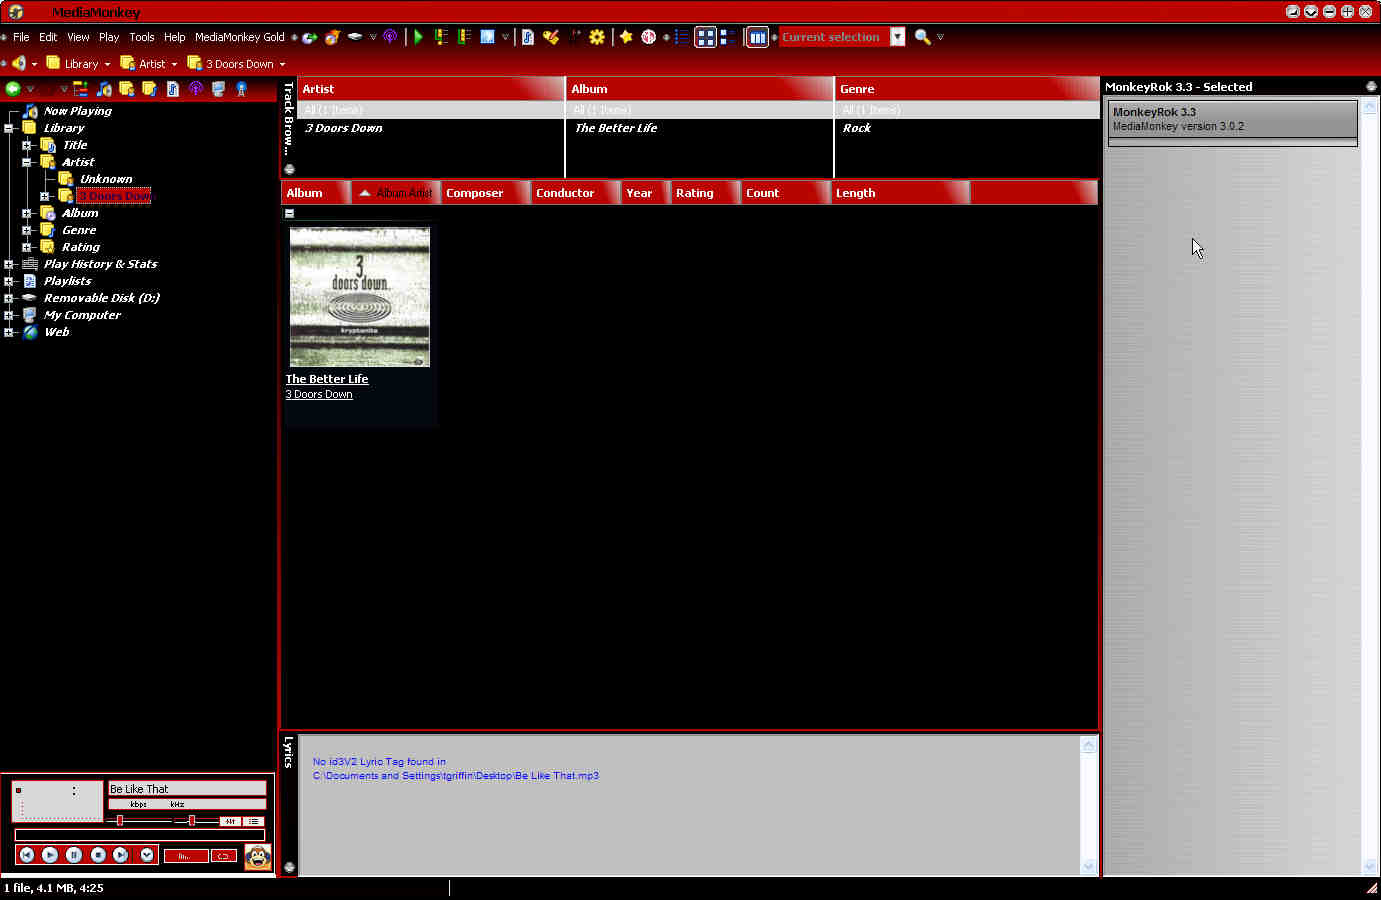Open the Artist breadcrumb dropdown
This screenshot has width=1381, height=900.
[174, 64]
